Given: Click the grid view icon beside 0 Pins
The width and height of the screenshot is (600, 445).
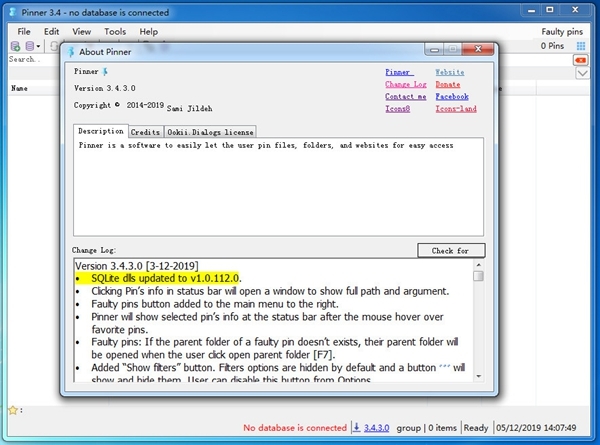Looking at the screenshot, I should point(581,46).
